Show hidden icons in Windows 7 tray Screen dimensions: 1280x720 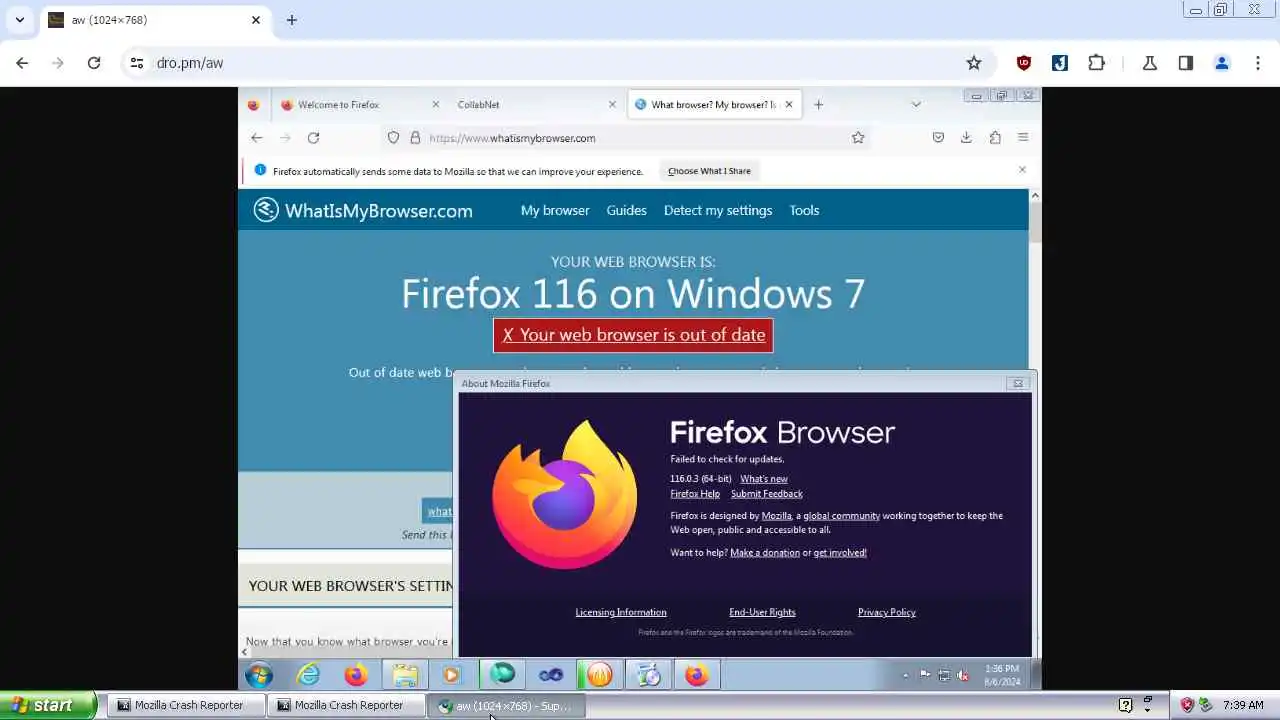906,675
